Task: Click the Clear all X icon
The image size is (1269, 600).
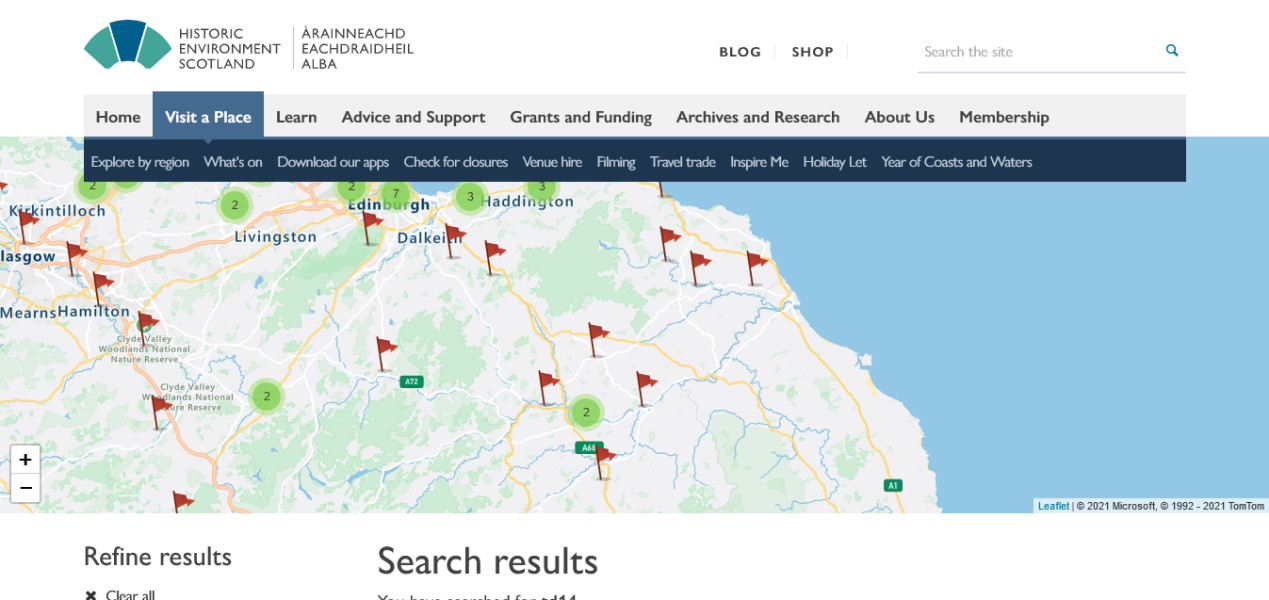Action: click(91, 595)
